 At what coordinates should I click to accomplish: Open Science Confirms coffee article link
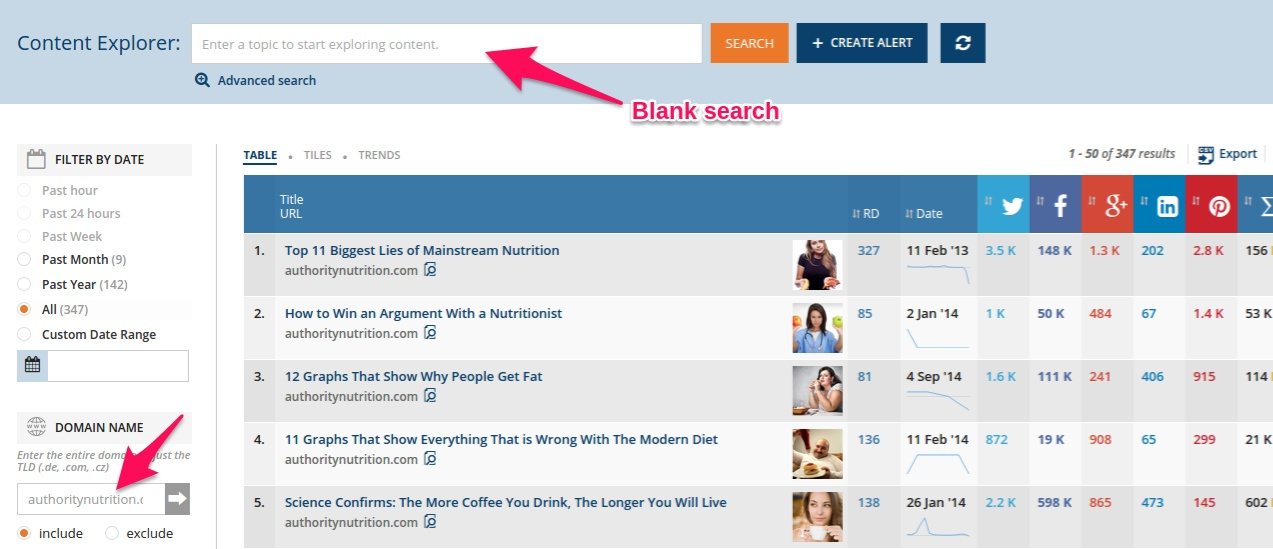506,503
